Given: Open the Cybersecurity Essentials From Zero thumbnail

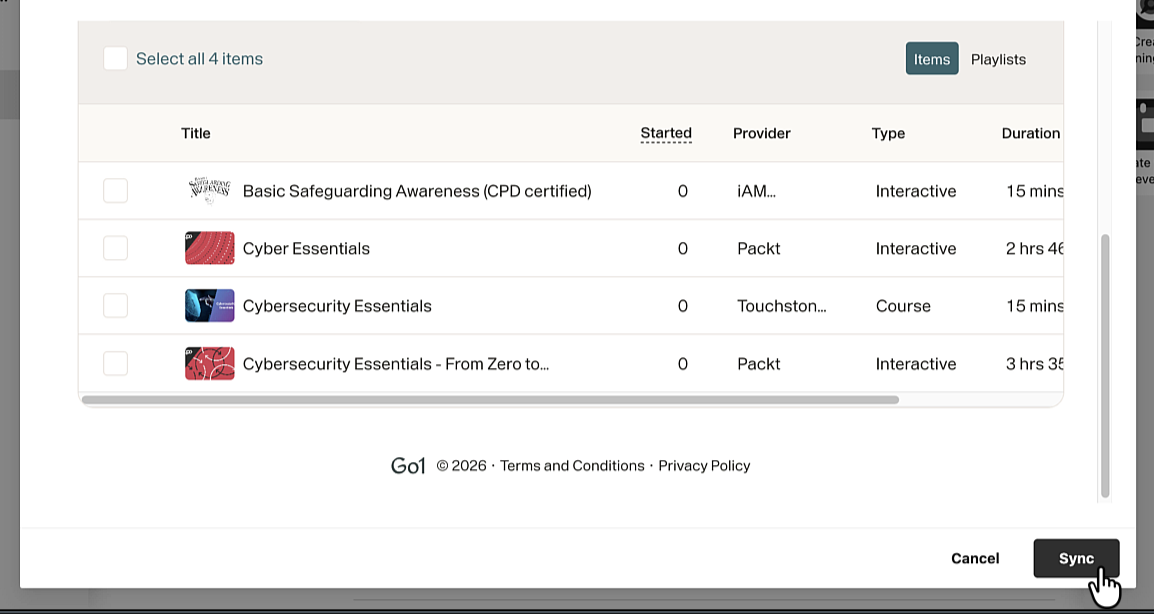Looking at the screenshot, I should tap(210, 364).
